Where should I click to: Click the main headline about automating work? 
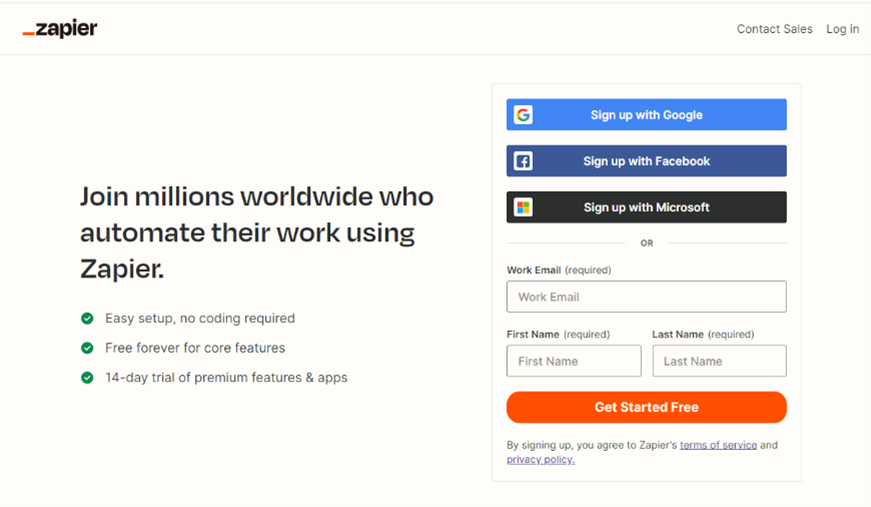click(x=257, y=233)
